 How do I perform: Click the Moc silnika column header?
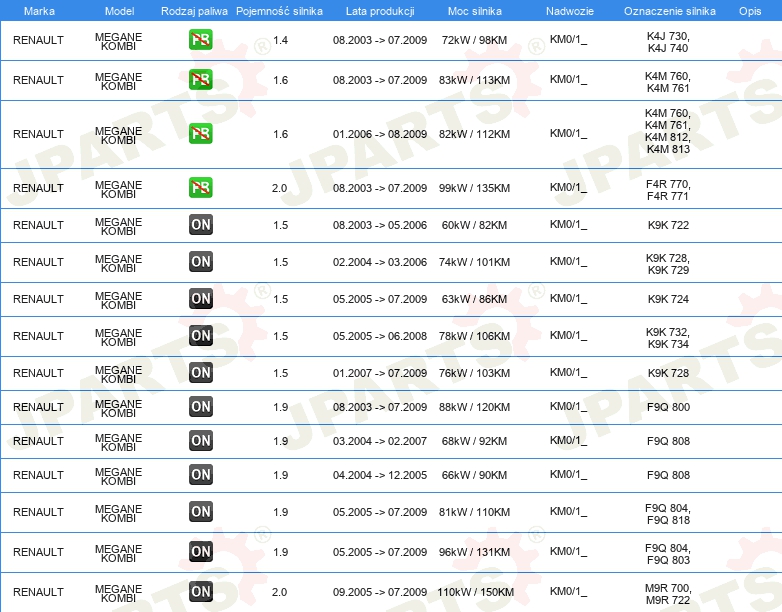pos(475,11)
